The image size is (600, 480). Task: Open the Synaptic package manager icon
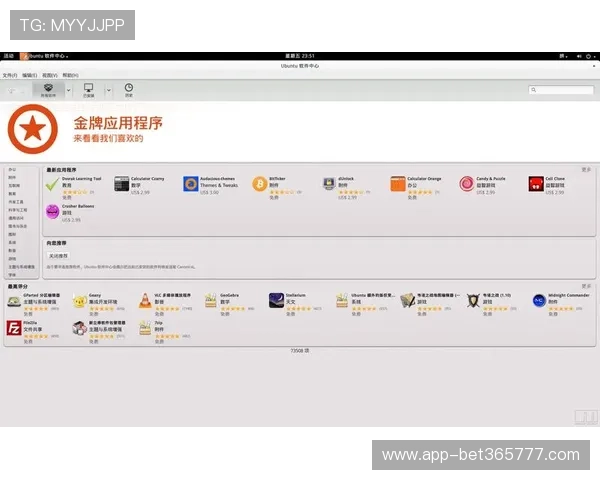80,328
